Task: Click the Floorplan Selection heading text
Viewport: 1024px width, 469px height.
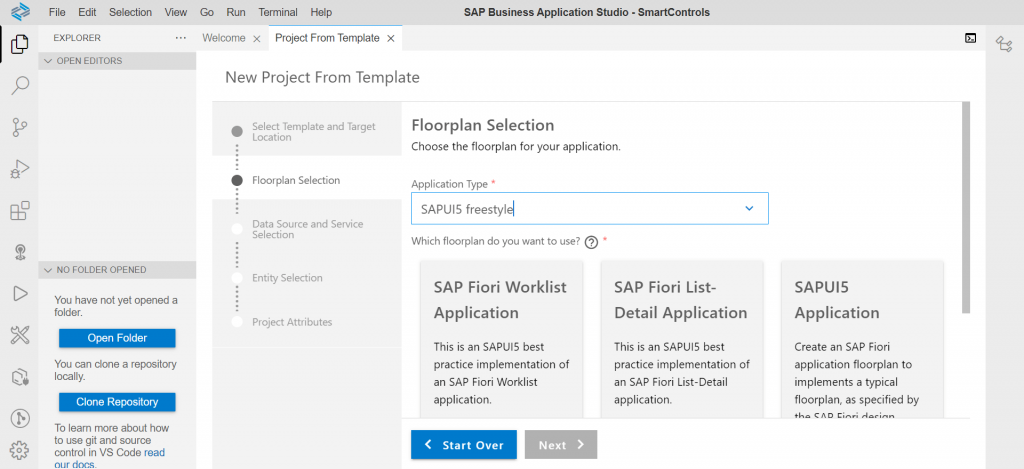Action: pos(483,125)
